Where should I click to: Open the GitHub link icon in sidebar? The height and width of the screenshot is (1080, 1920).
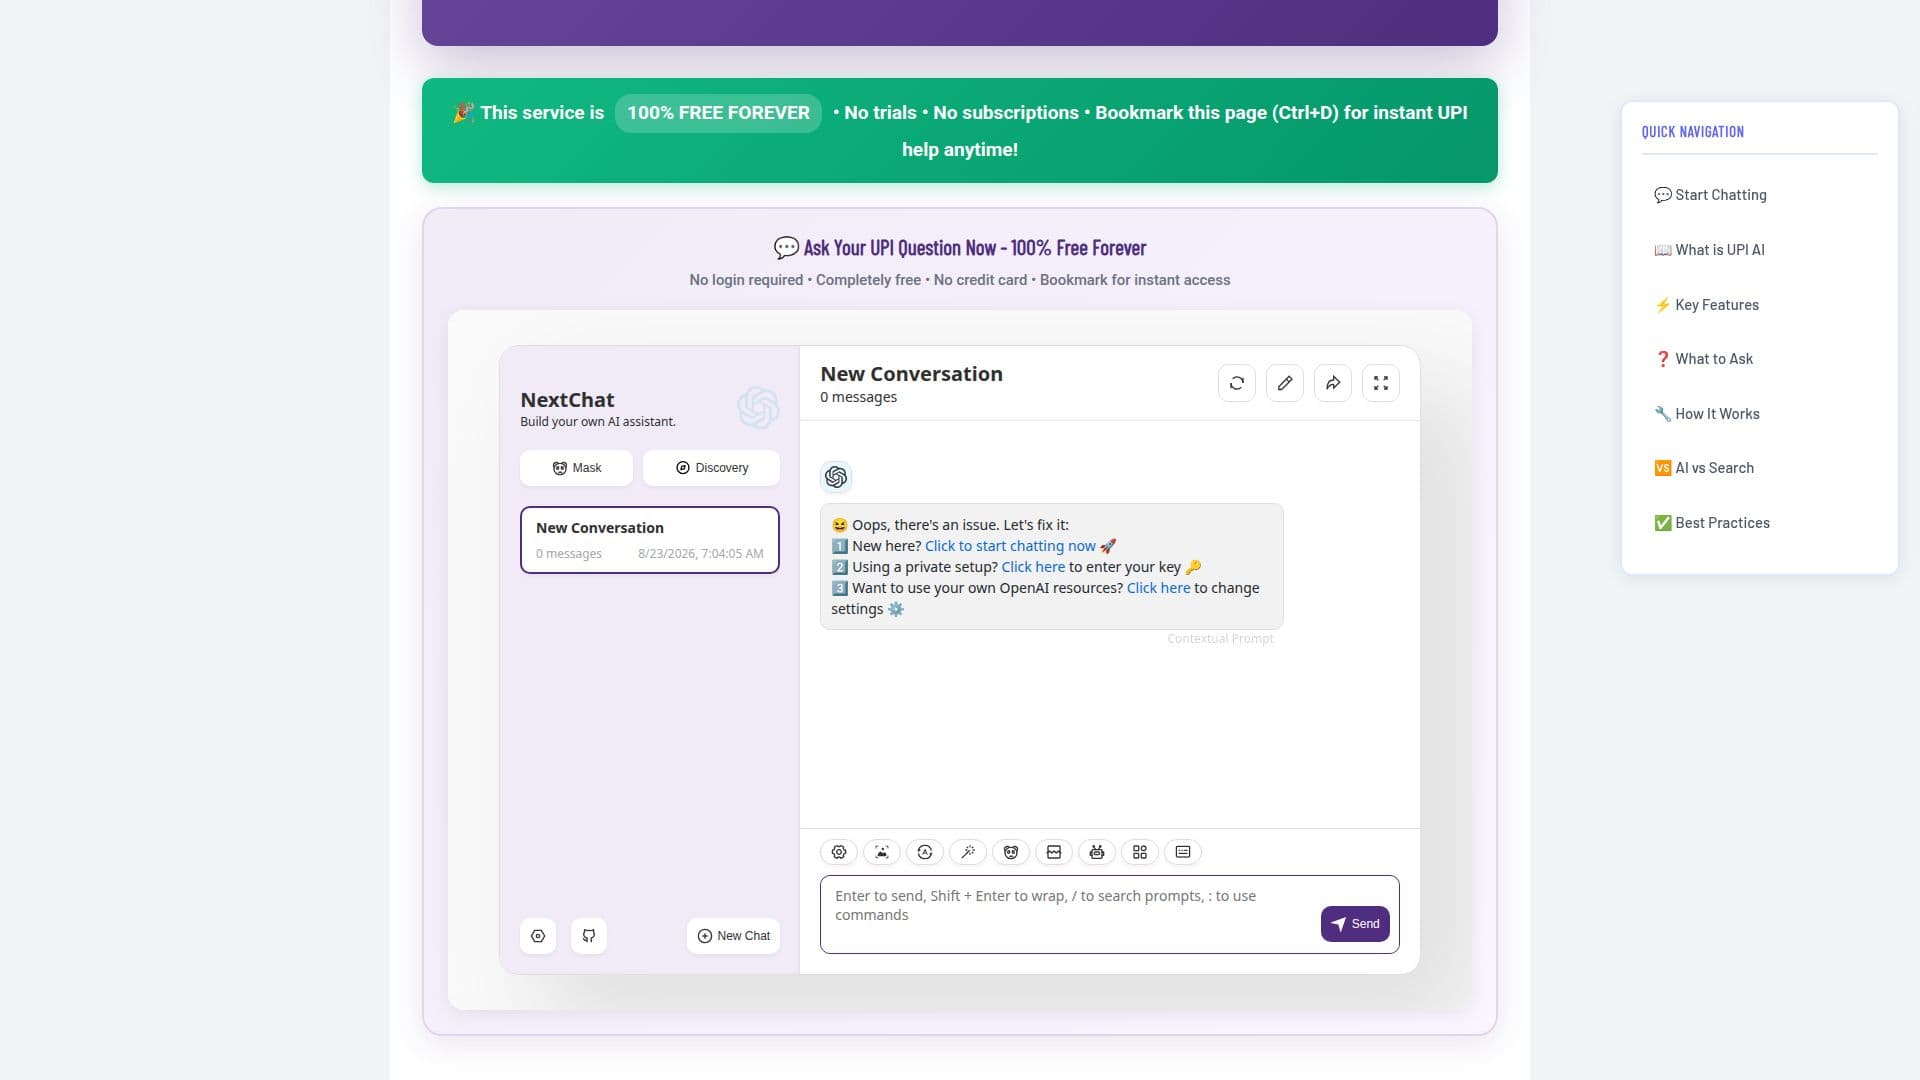point(589,936)
